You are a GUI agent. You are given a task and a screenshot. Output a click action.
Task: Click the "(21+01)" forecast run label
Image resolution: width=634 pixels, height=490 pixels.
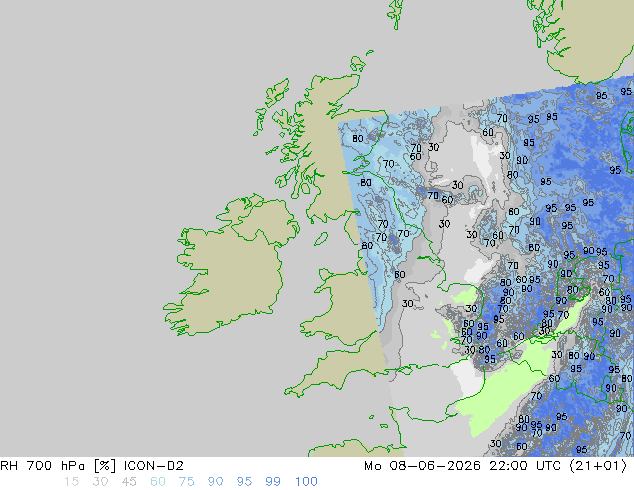[x=598, y=466]
